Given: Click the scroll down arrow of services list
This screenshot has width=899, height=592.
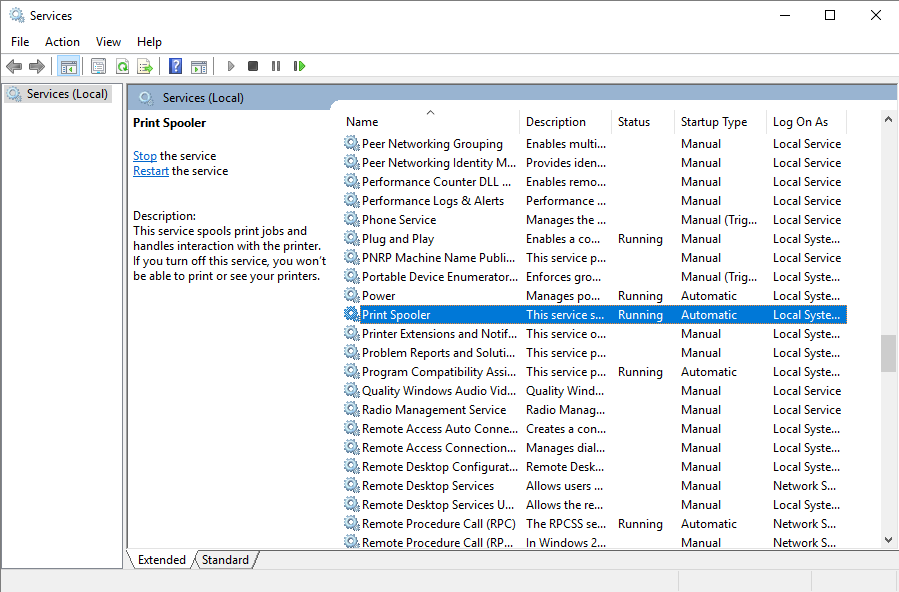Looking at the screenshot, I should click(888, 540).
